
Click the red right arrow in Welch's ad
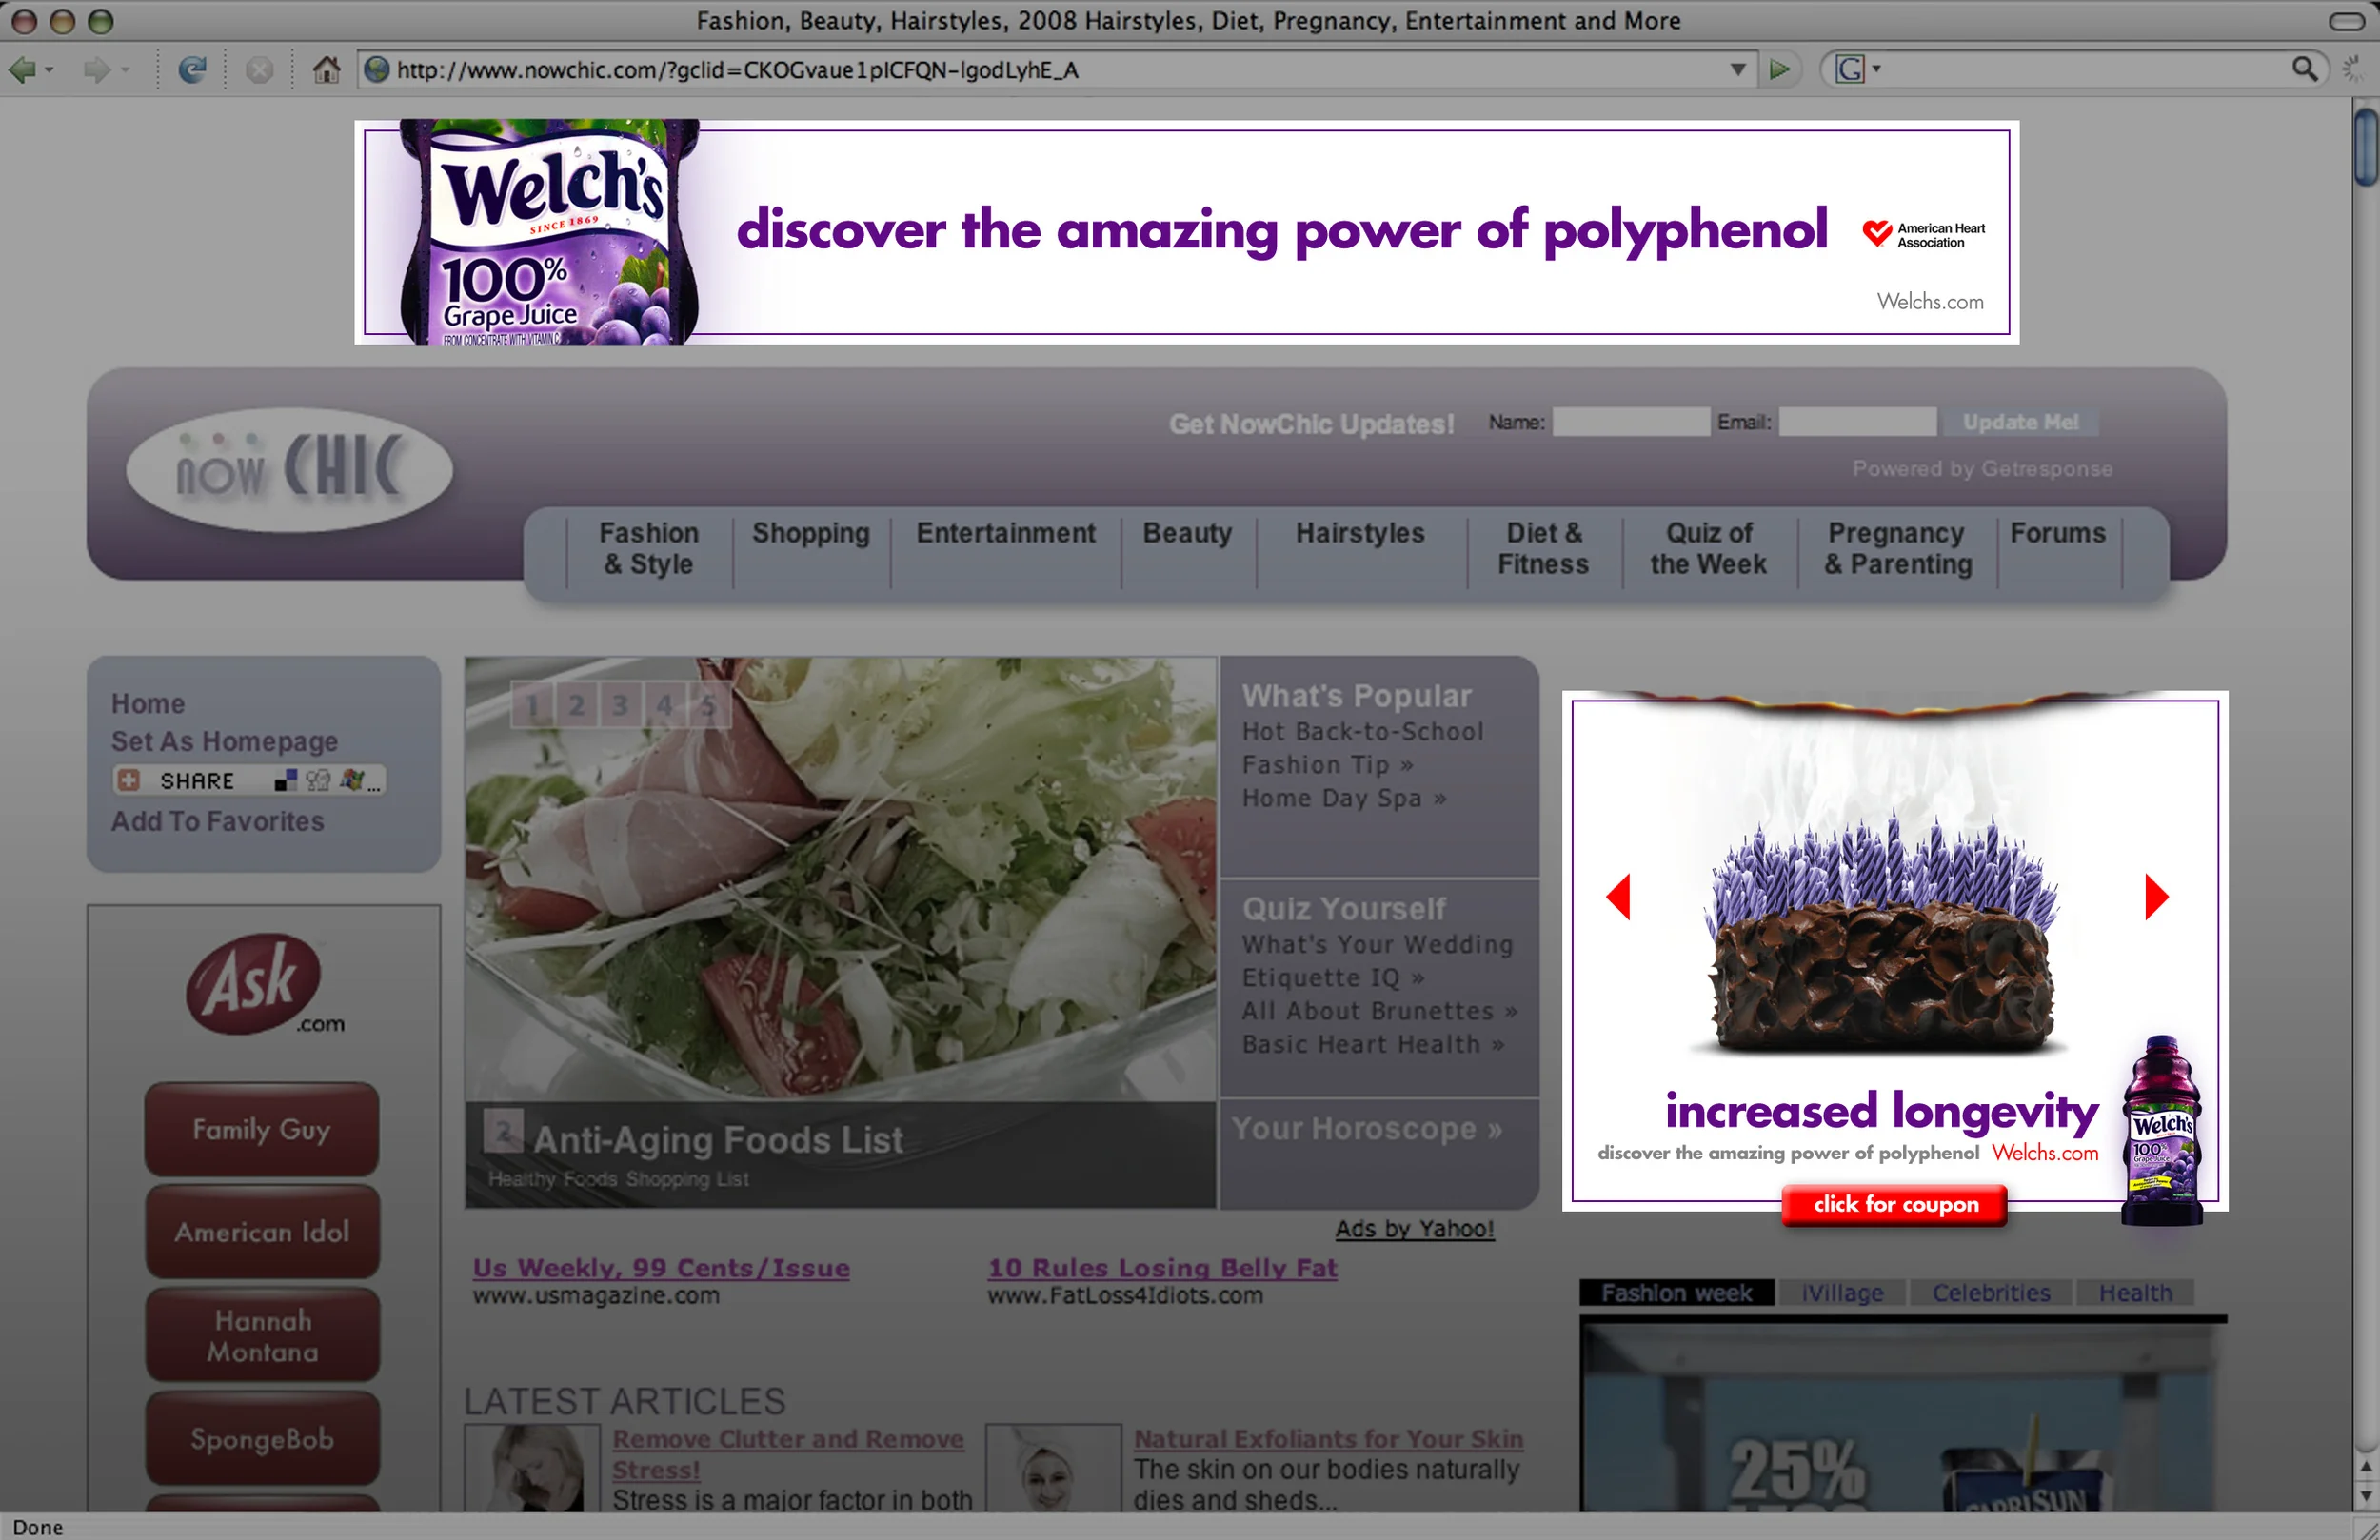2157,897
